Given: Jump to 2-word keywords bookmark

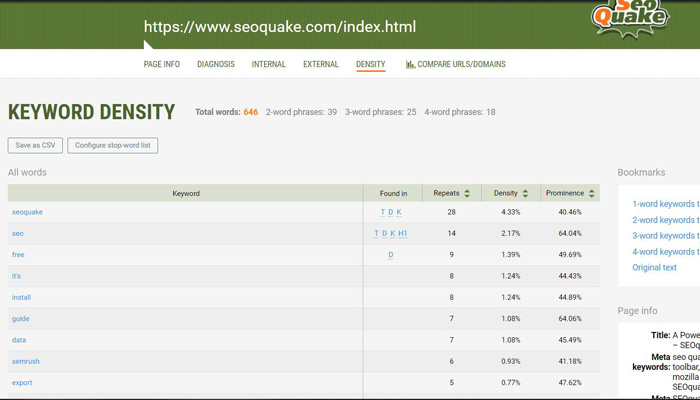Looking at the screenshot, I should [666, 220].
